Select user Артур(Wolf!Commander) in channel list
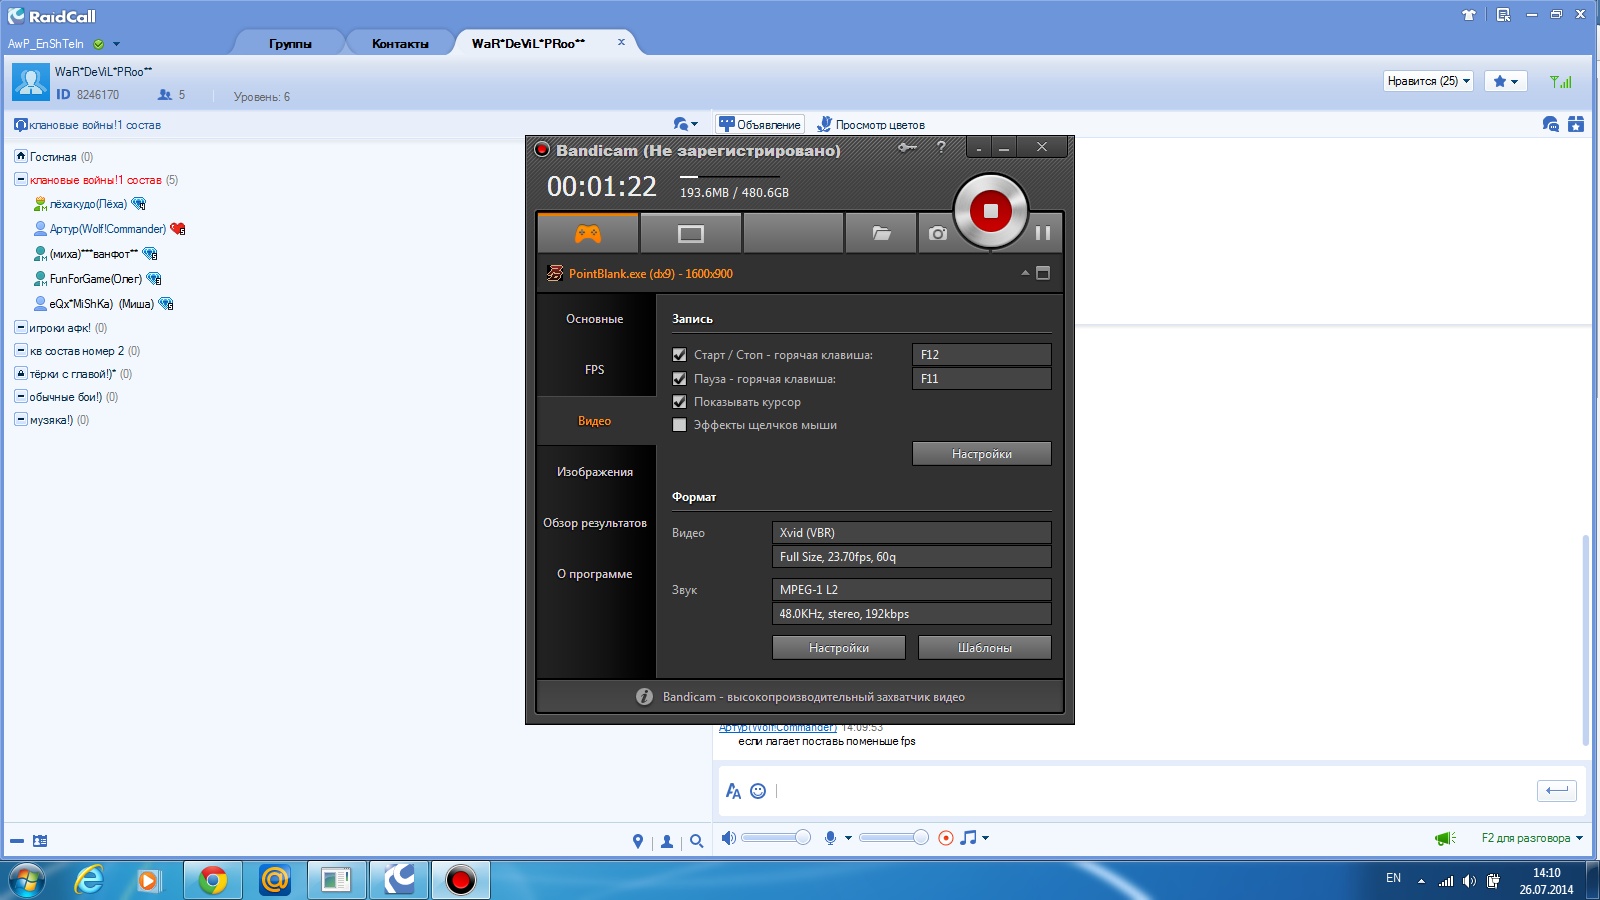Viewport: 1600px width, 900px height. pos(109,229)
